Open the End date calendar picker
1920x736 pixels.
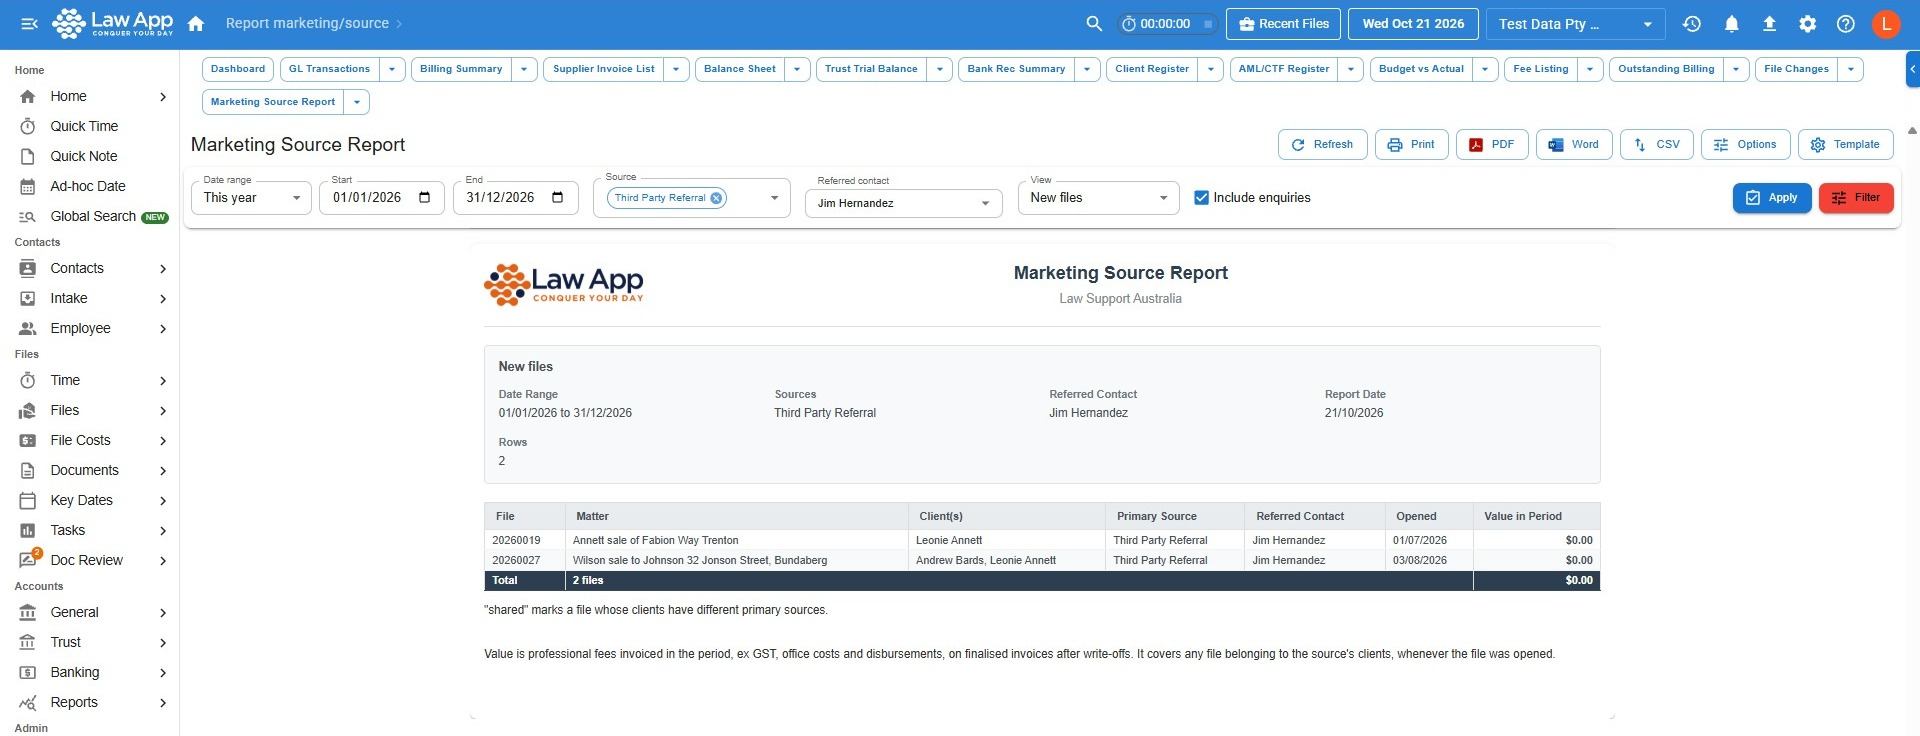click(557, 197)
